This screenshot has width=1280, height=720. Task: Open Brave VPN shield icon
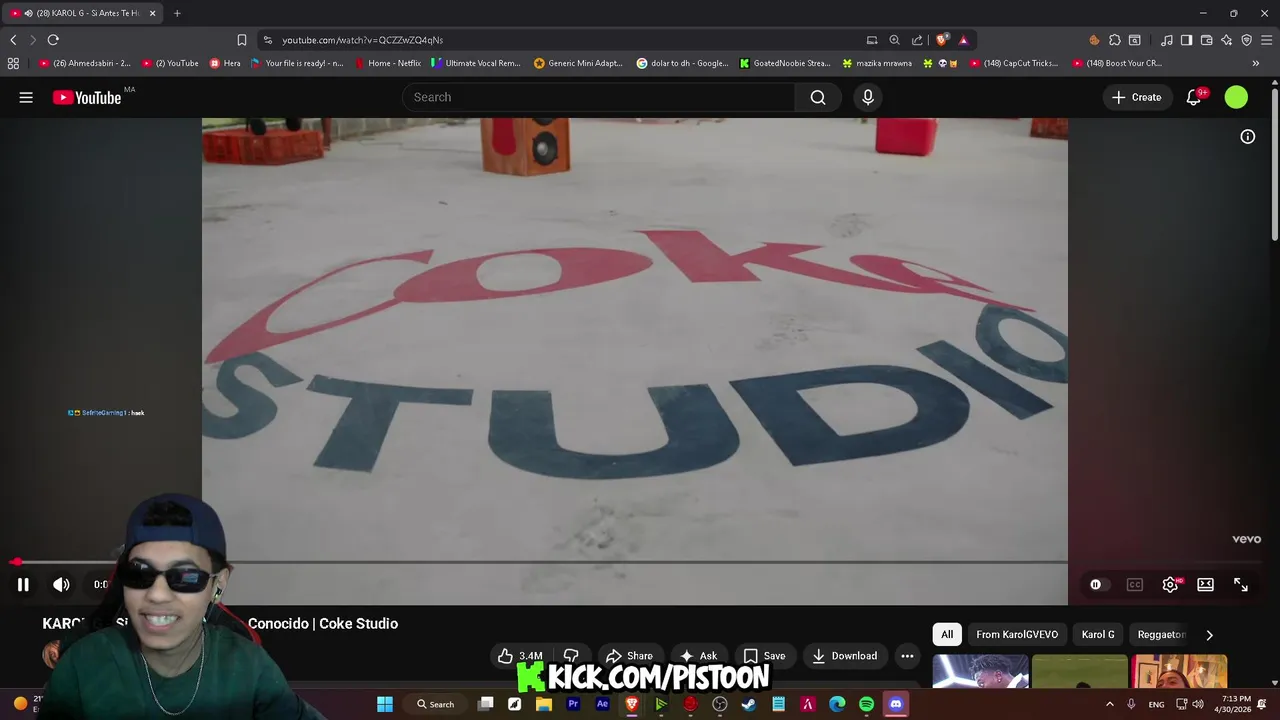(x=1247, y=40)
